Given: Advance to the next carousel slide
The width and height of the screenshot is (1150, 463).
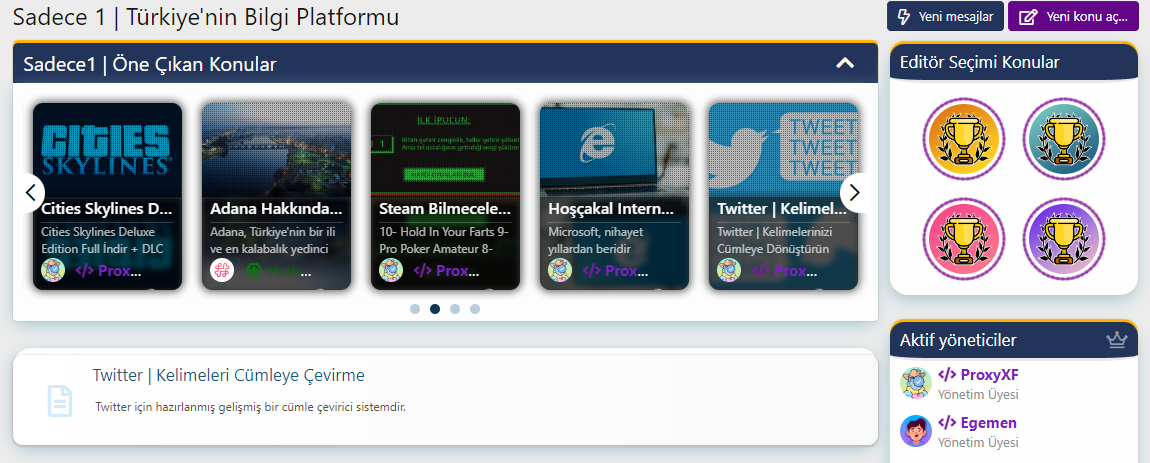Looking at the screenshot, I should (855, 193).
